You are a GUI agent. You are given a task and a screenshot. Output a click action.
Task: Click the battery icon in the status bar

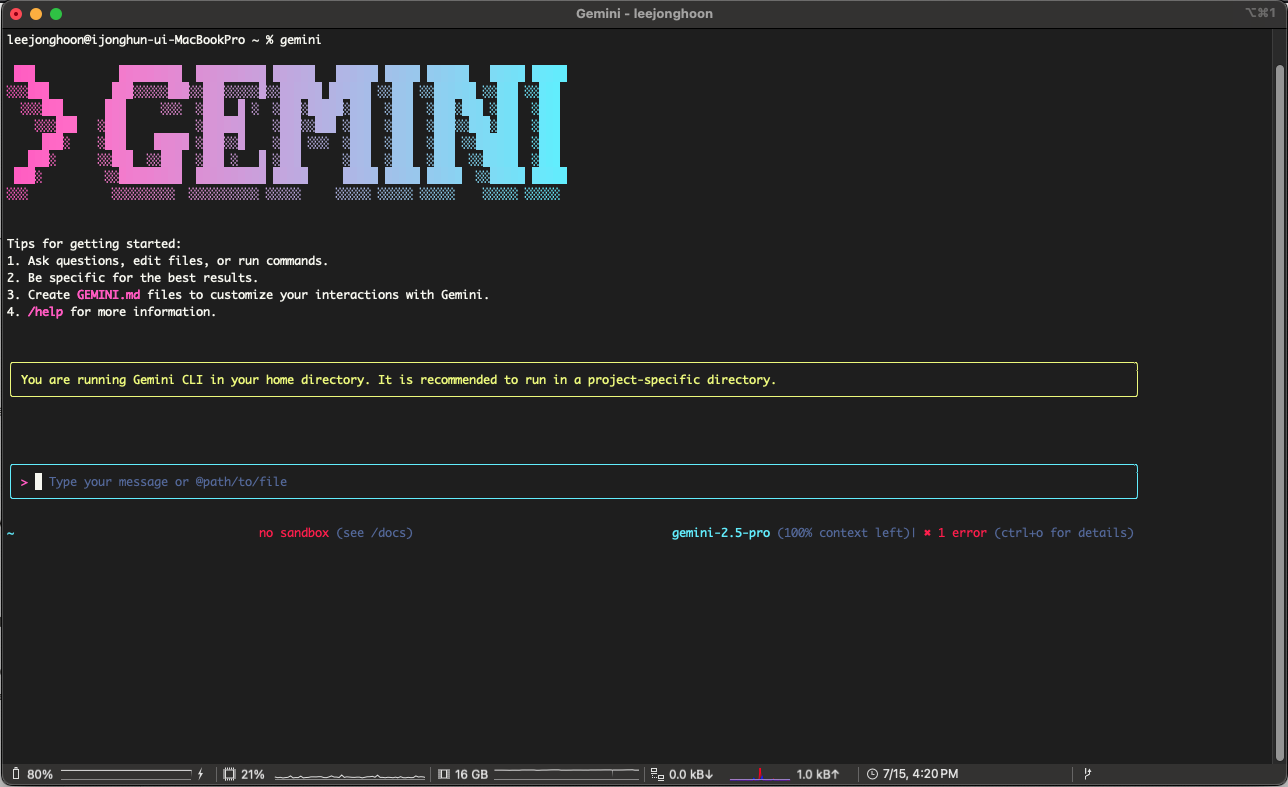pyautogui.click(x=16, y=774)
